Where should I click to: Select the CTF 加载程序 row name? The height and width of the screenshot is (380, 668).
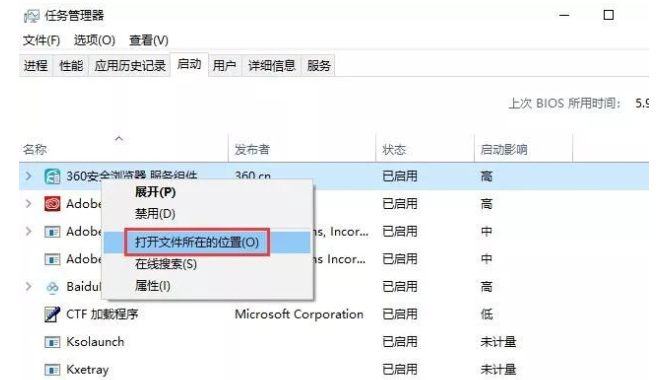[102, 314]
